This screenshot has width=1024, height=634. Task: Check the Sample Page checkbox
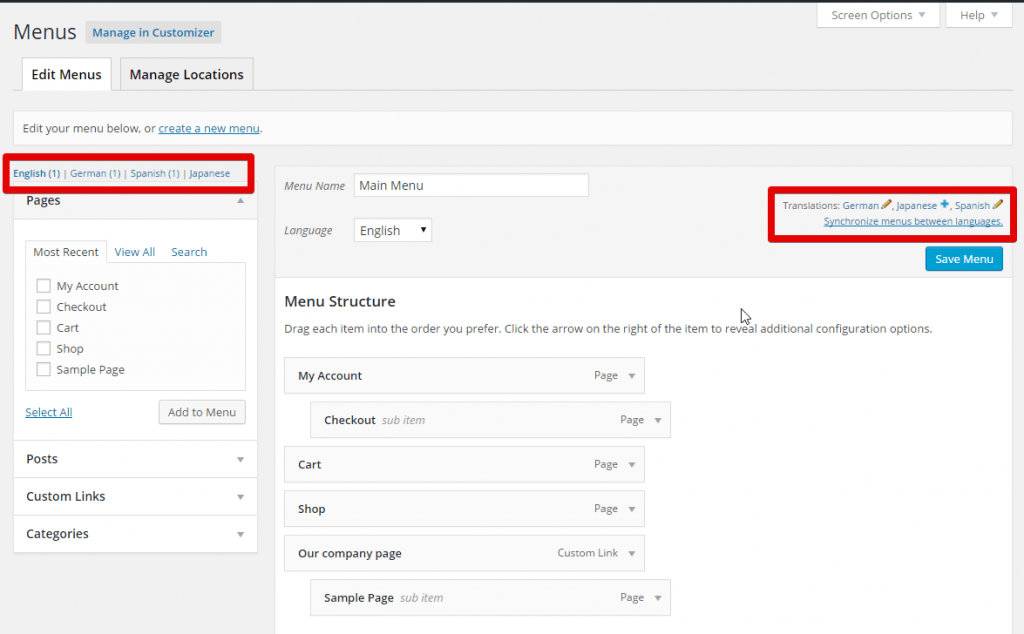(43, 369)
